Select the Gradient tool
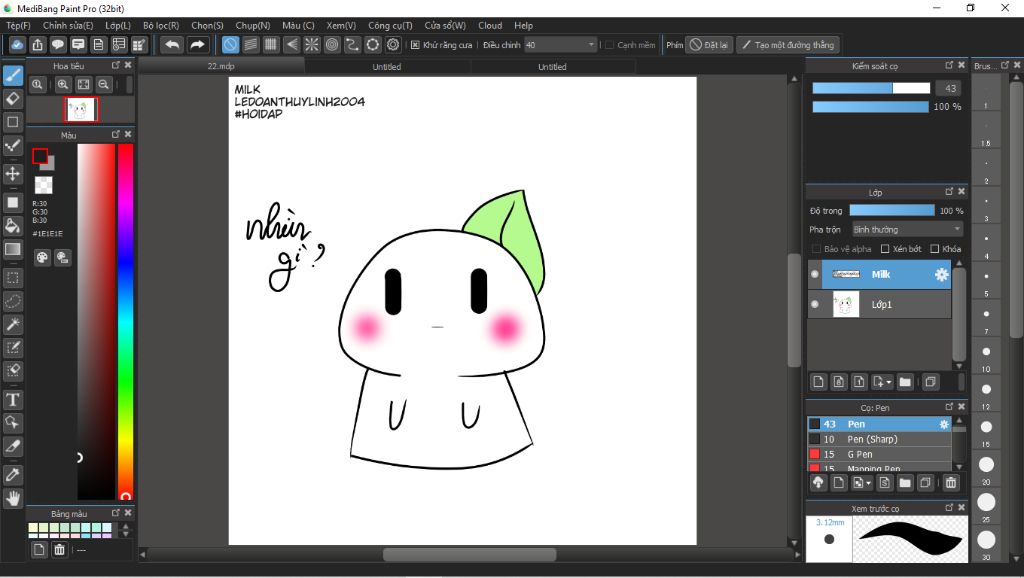The width and height of the screenshot is (1024, 578). coord(13,249)
